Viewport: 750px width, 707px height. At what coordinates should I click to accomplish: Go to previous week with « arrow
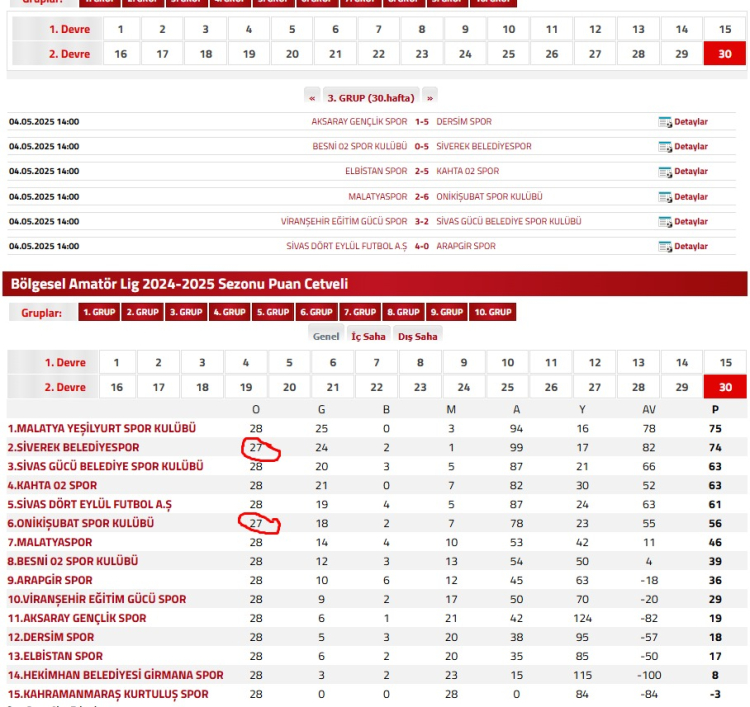tap(313, 97)
